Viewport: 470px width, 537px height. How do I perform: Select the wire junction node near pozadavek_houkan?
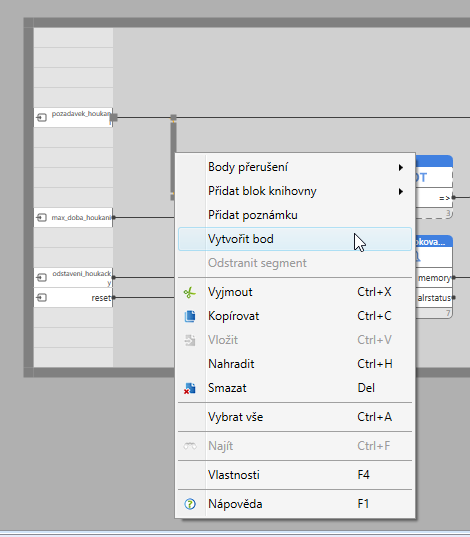tap(173, 118)
